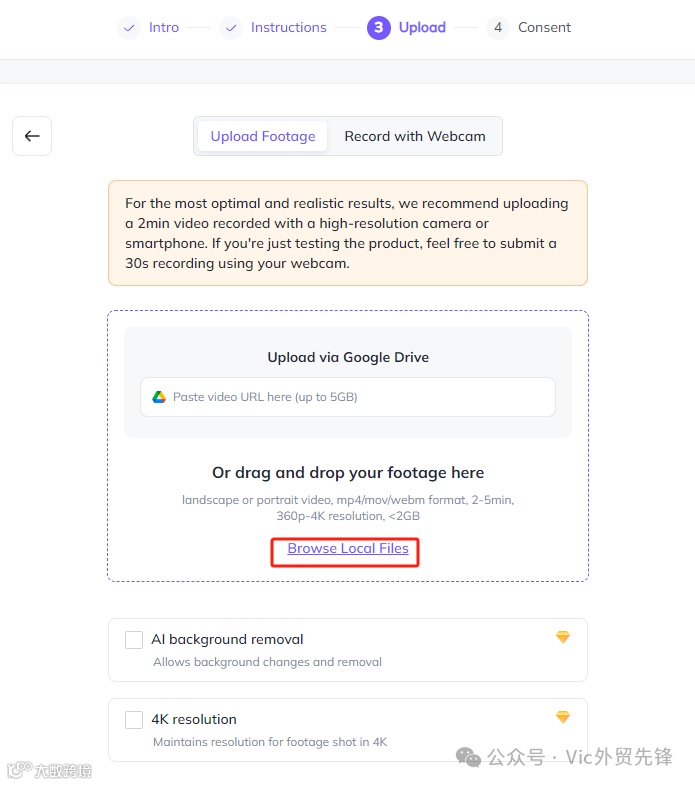Click the Instructions step checkmark icon
Screen dimensions: 695x785
231,28
